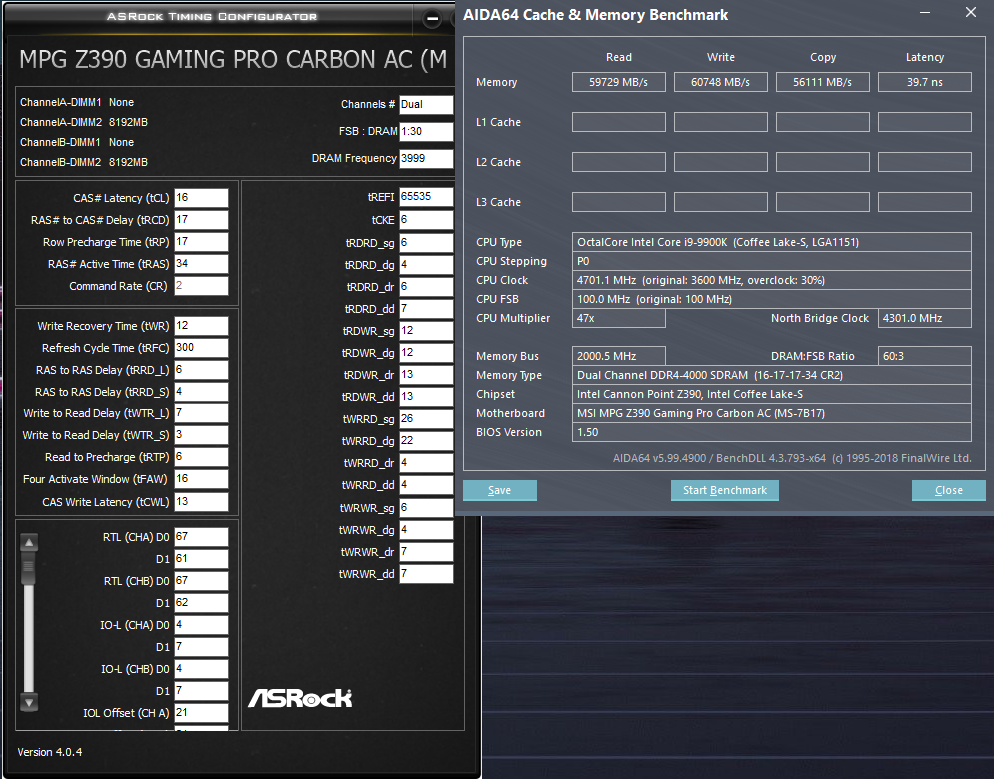The image size is (994, 779).
Task: Click the IO-L (CHB) D0 field
Action: 201,669
